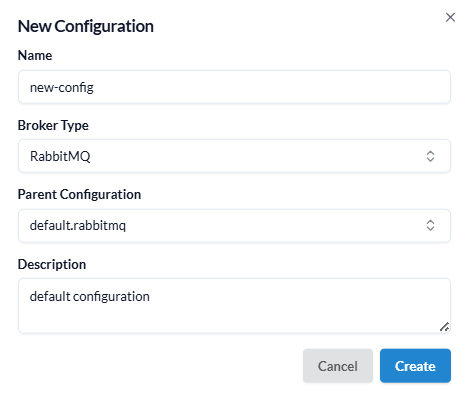Click the Description label
468x397 pixels.
click(52, 264)
